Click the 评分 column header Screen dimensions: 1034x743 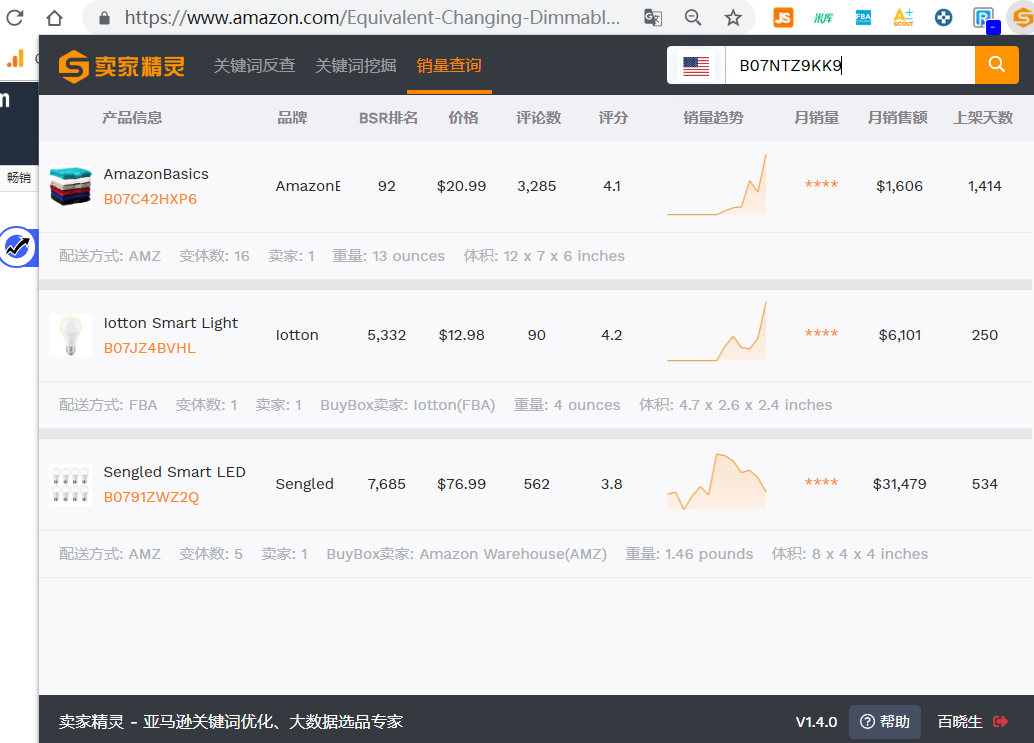coord(613,118)
